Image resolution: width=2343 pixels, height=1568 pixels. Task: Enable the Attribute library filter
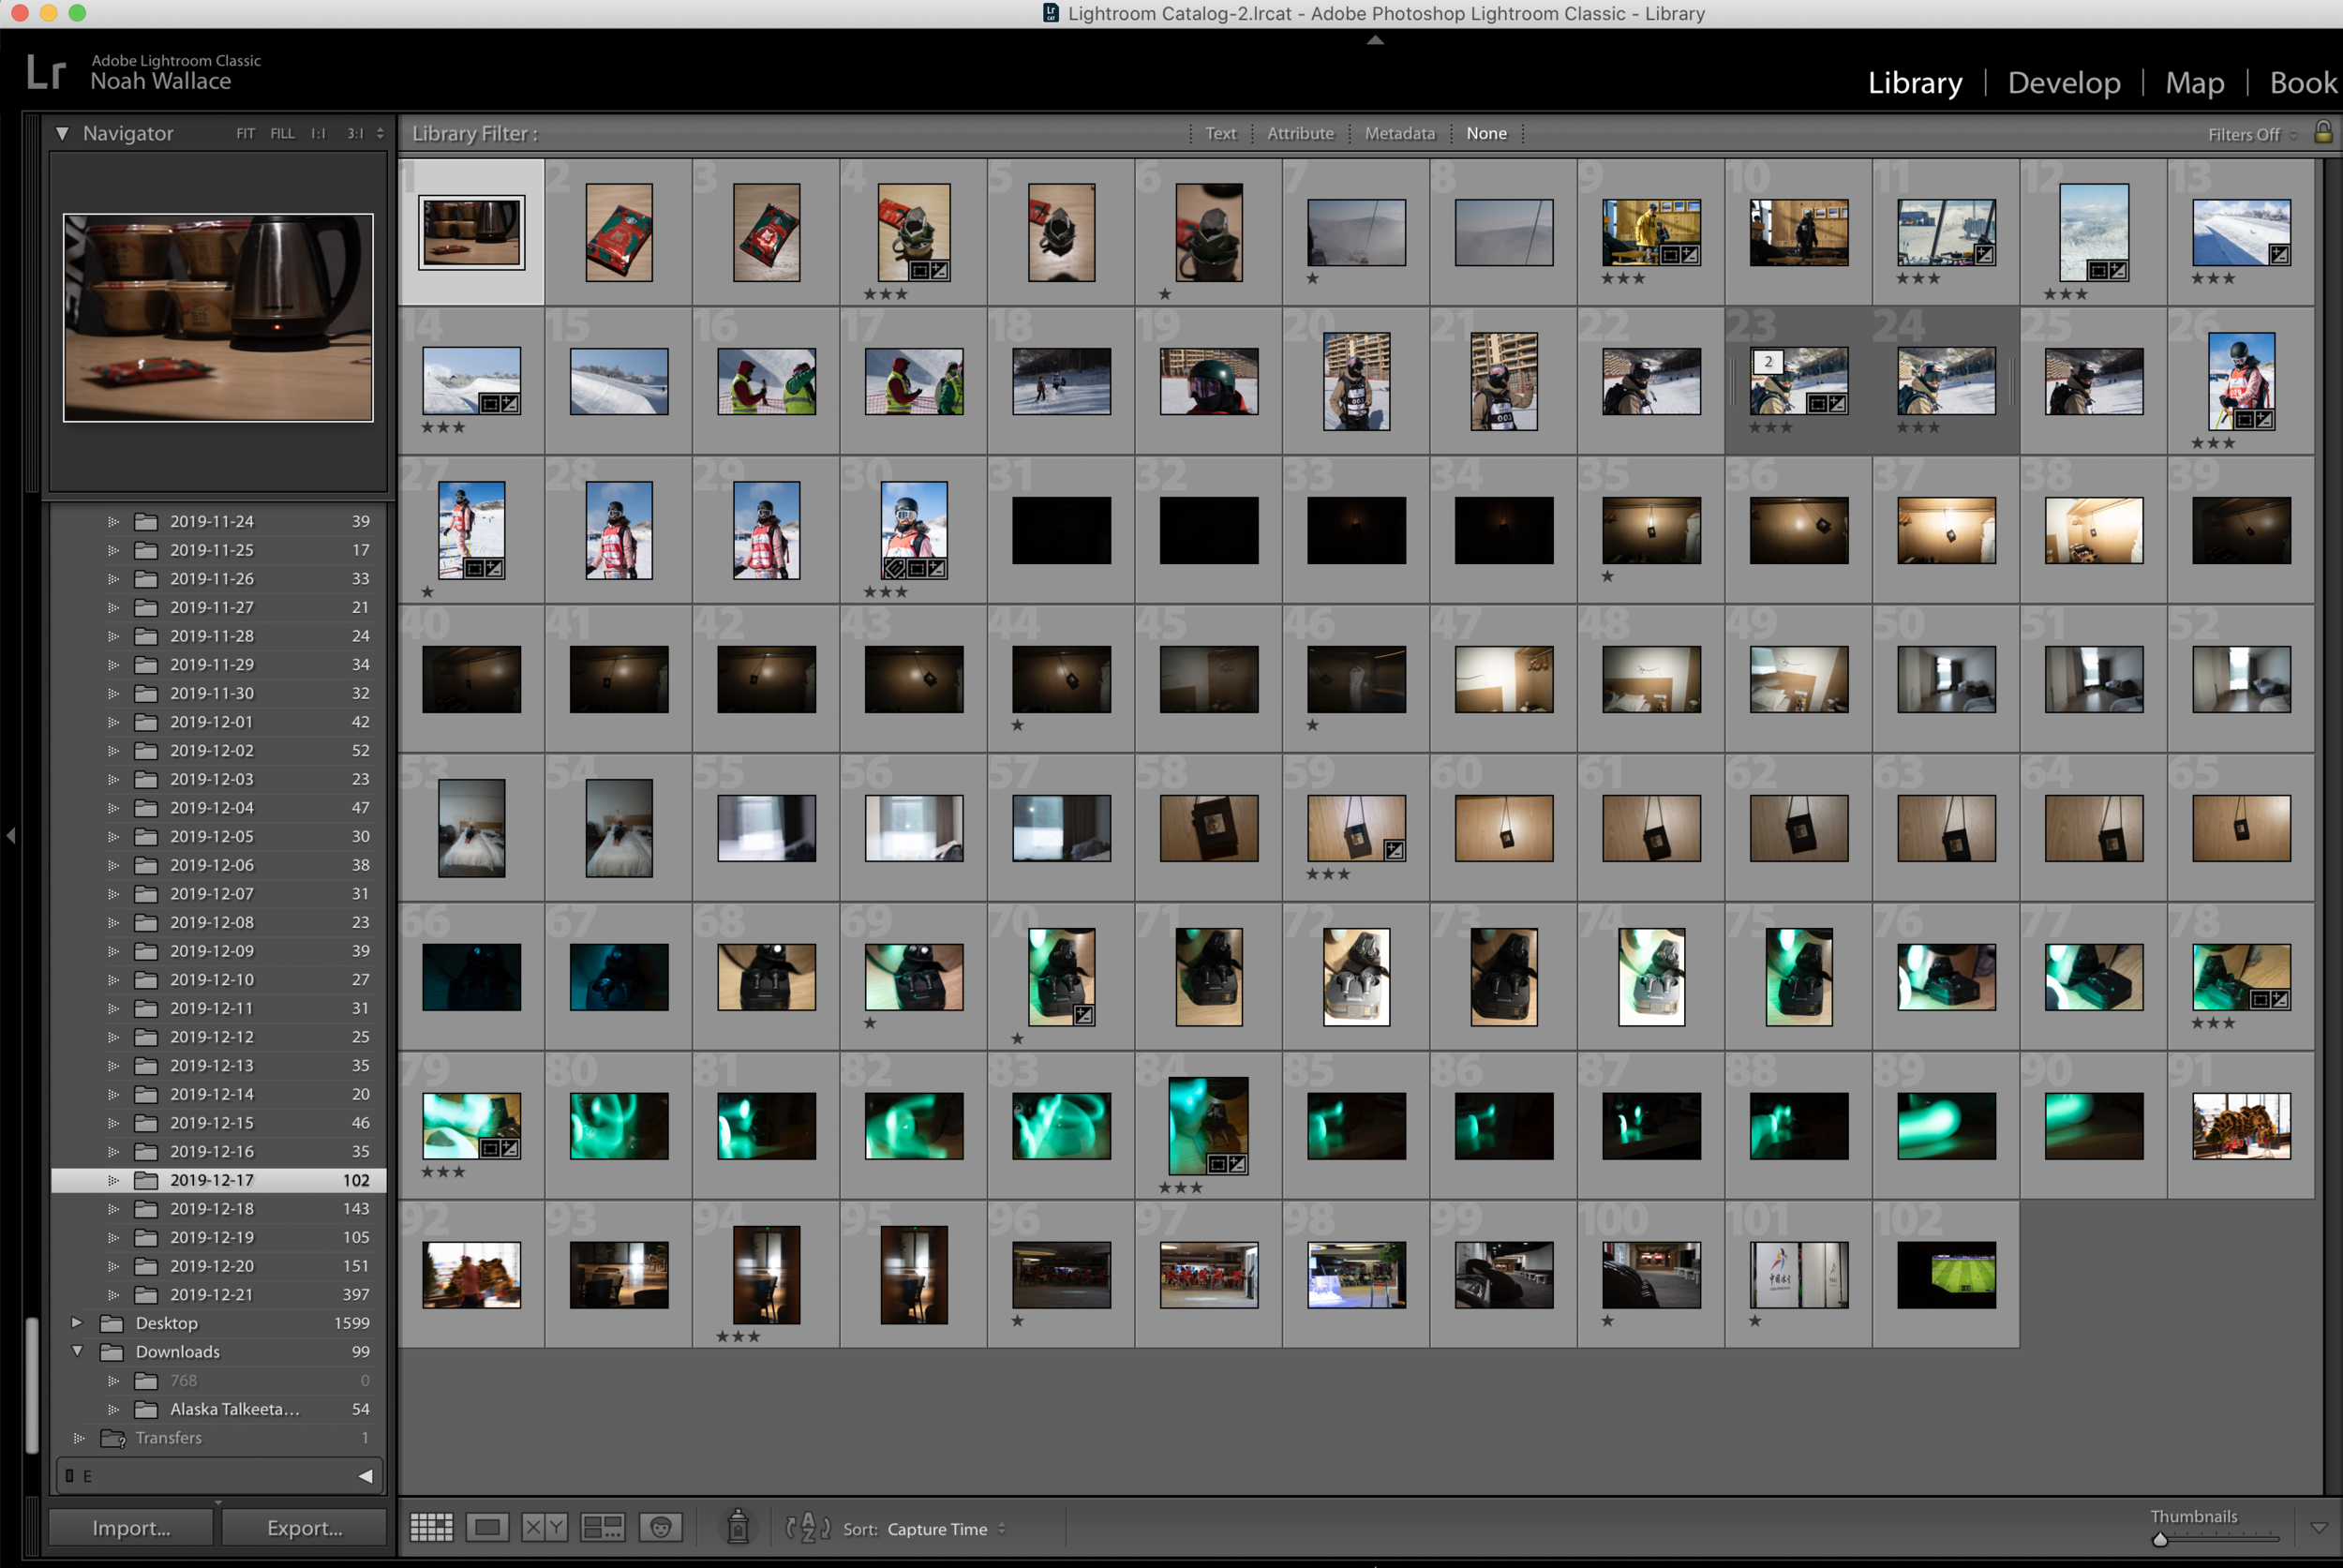coord(1300,133)
